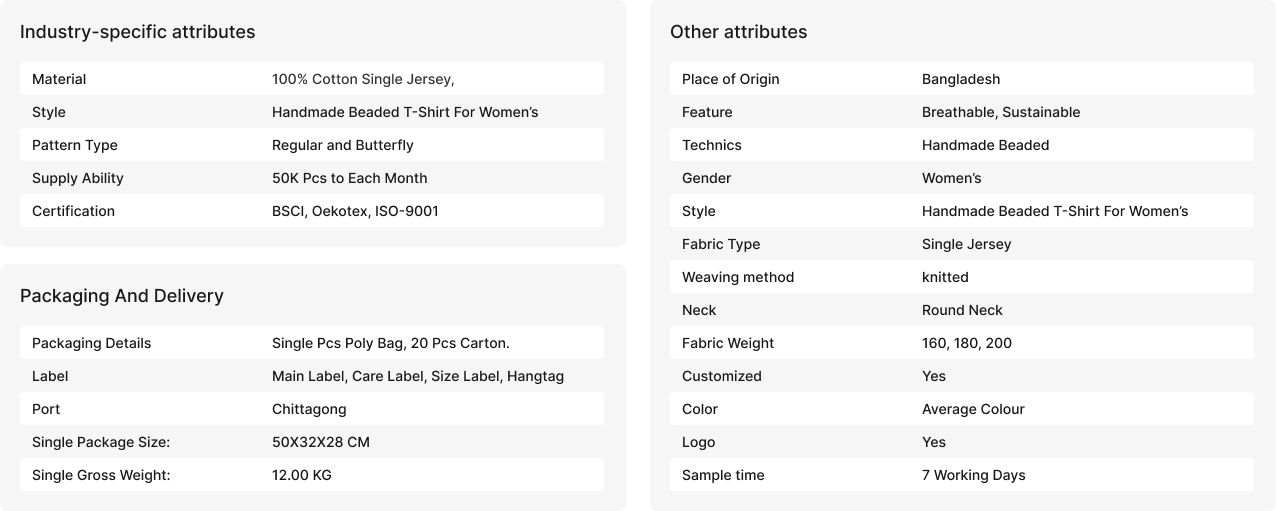Click the "Weaving method" attribute label
Screen dimensions: 1276x511
pyautogui.click(x=737, y=277)
